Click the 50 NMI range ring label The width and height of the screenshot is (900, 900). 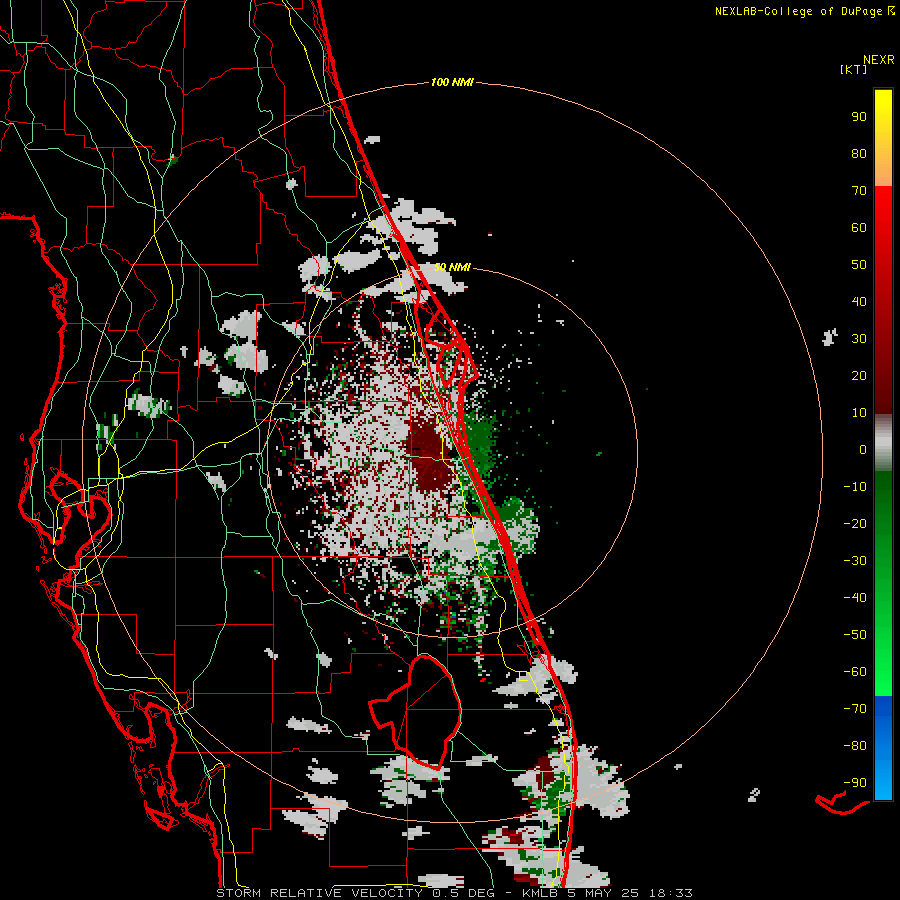452,267
